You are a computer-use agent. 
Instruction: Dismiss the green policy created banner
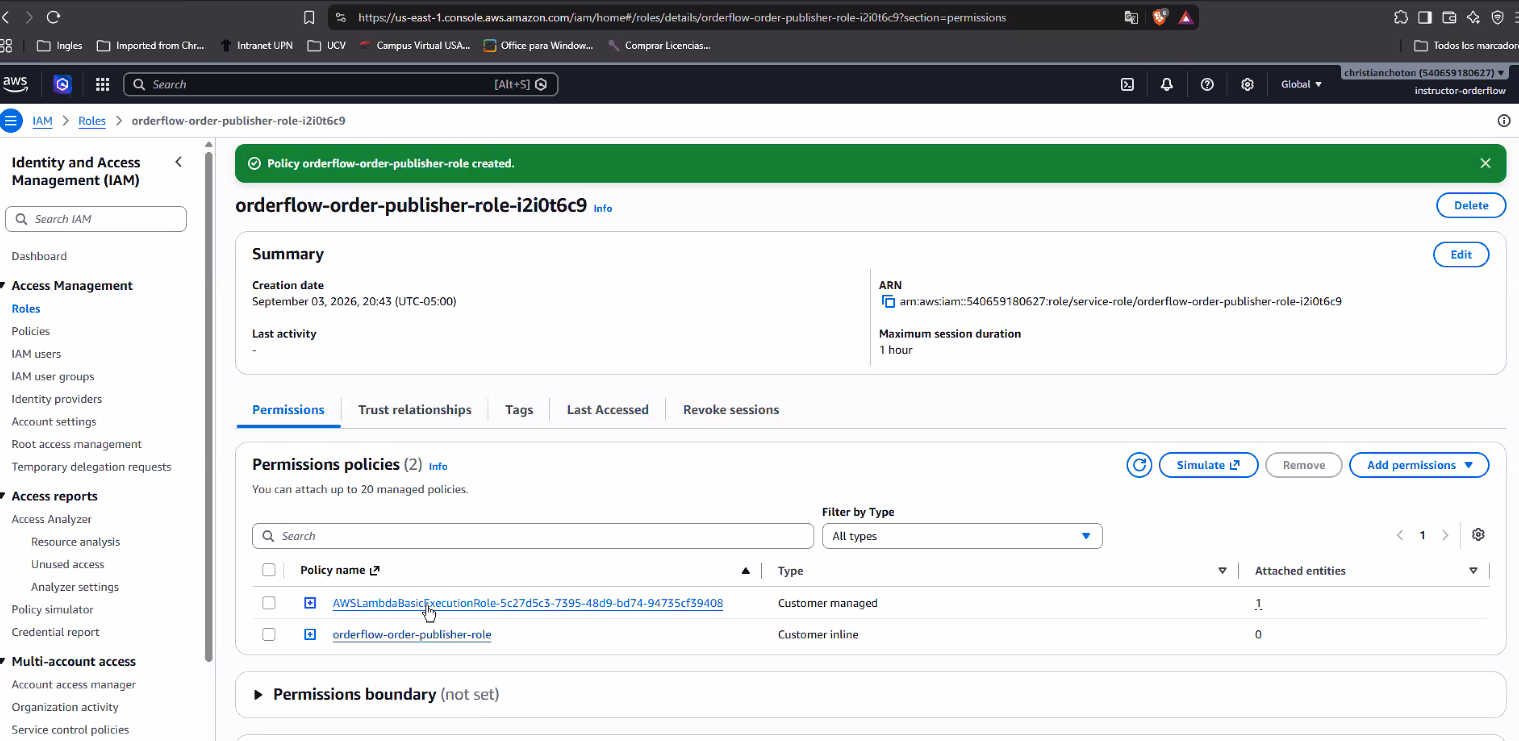pos(1485,163)
